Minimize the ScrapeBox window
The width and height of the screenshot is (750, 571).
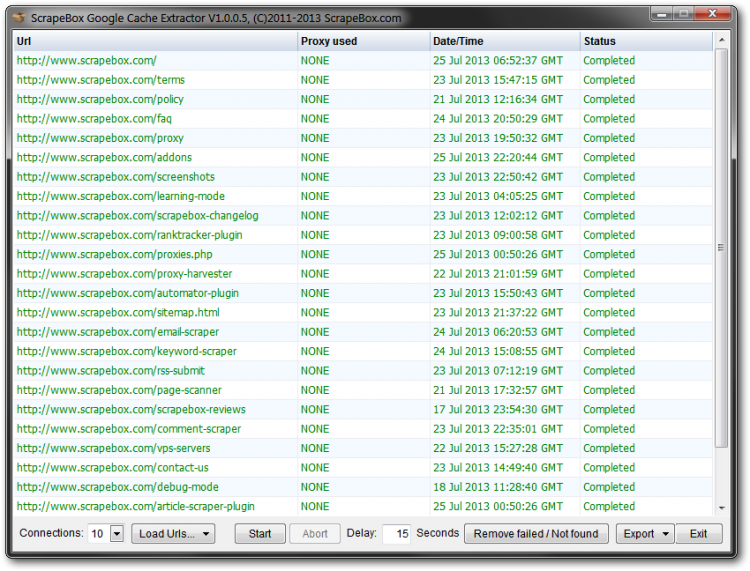662,14
